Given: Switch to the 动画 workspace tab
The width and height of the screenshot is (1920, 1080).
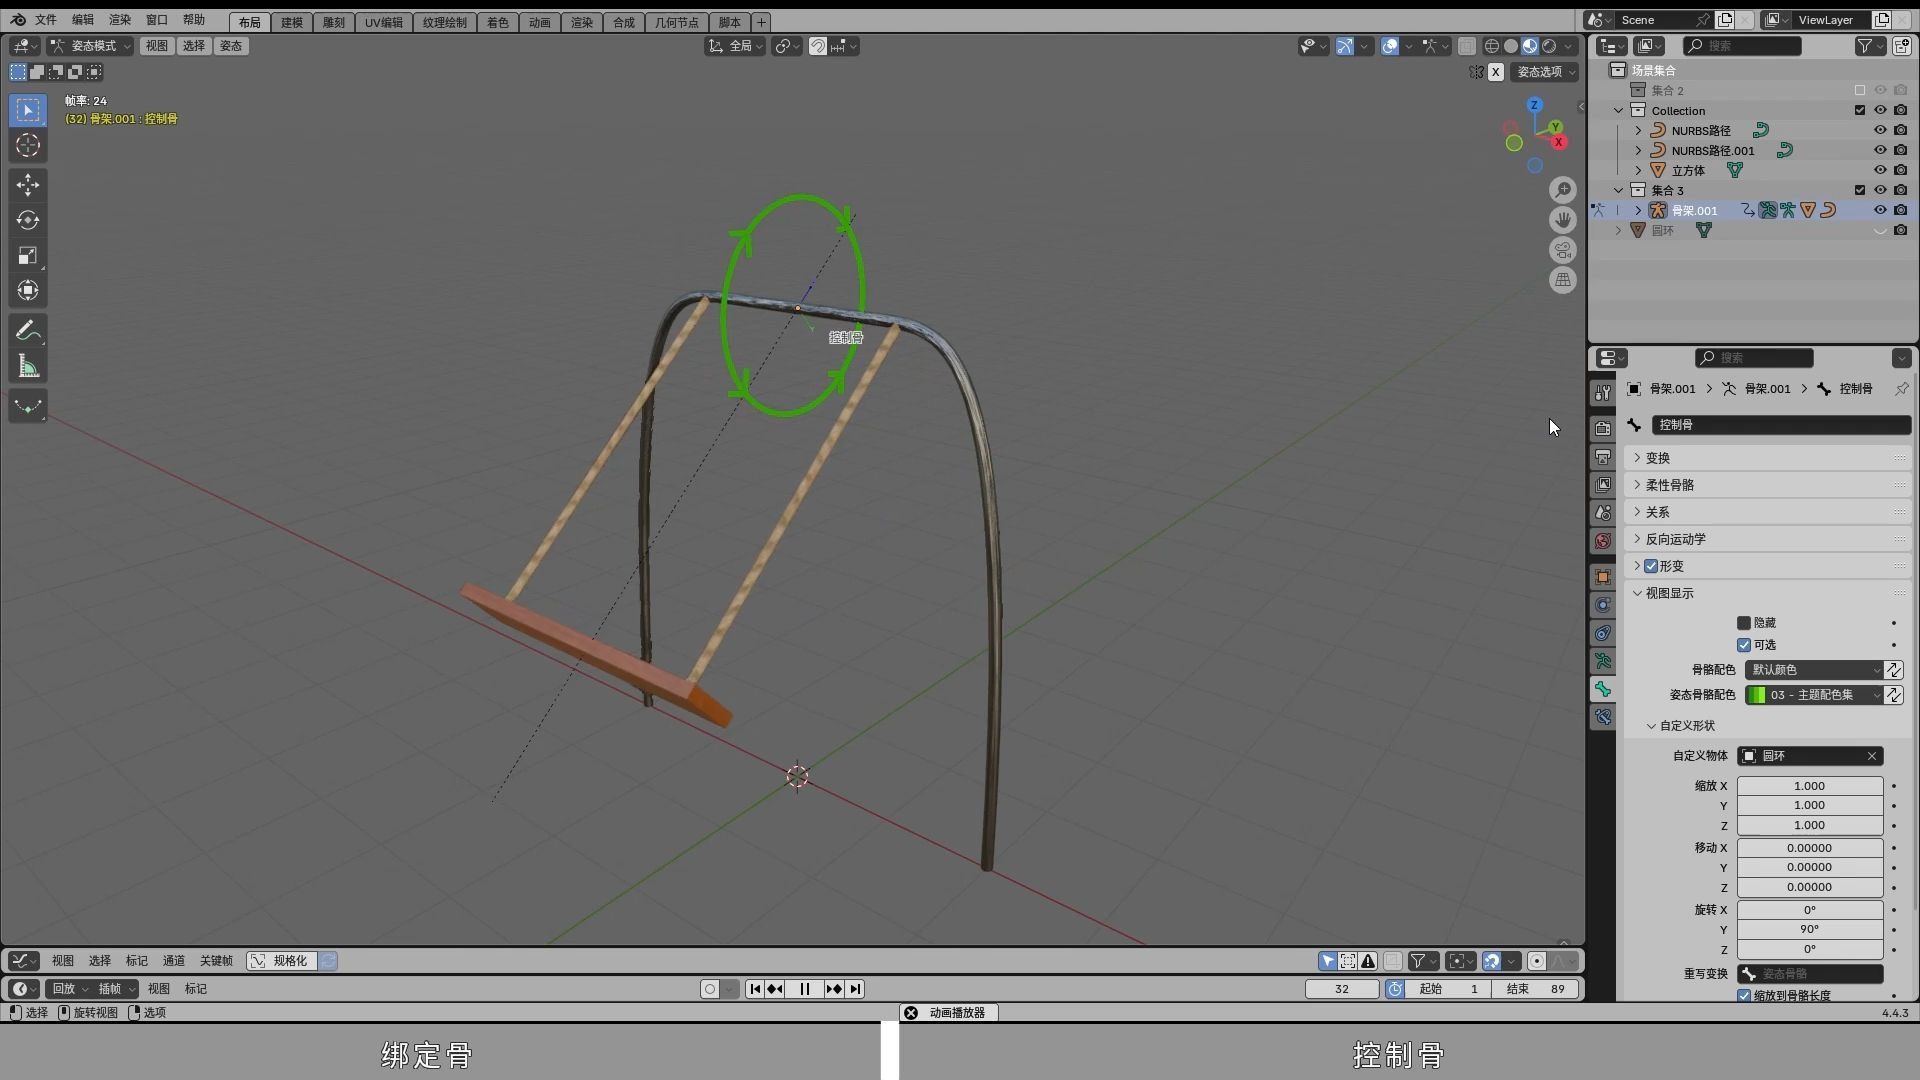Looking at the screenshot, I should [539, 21].
